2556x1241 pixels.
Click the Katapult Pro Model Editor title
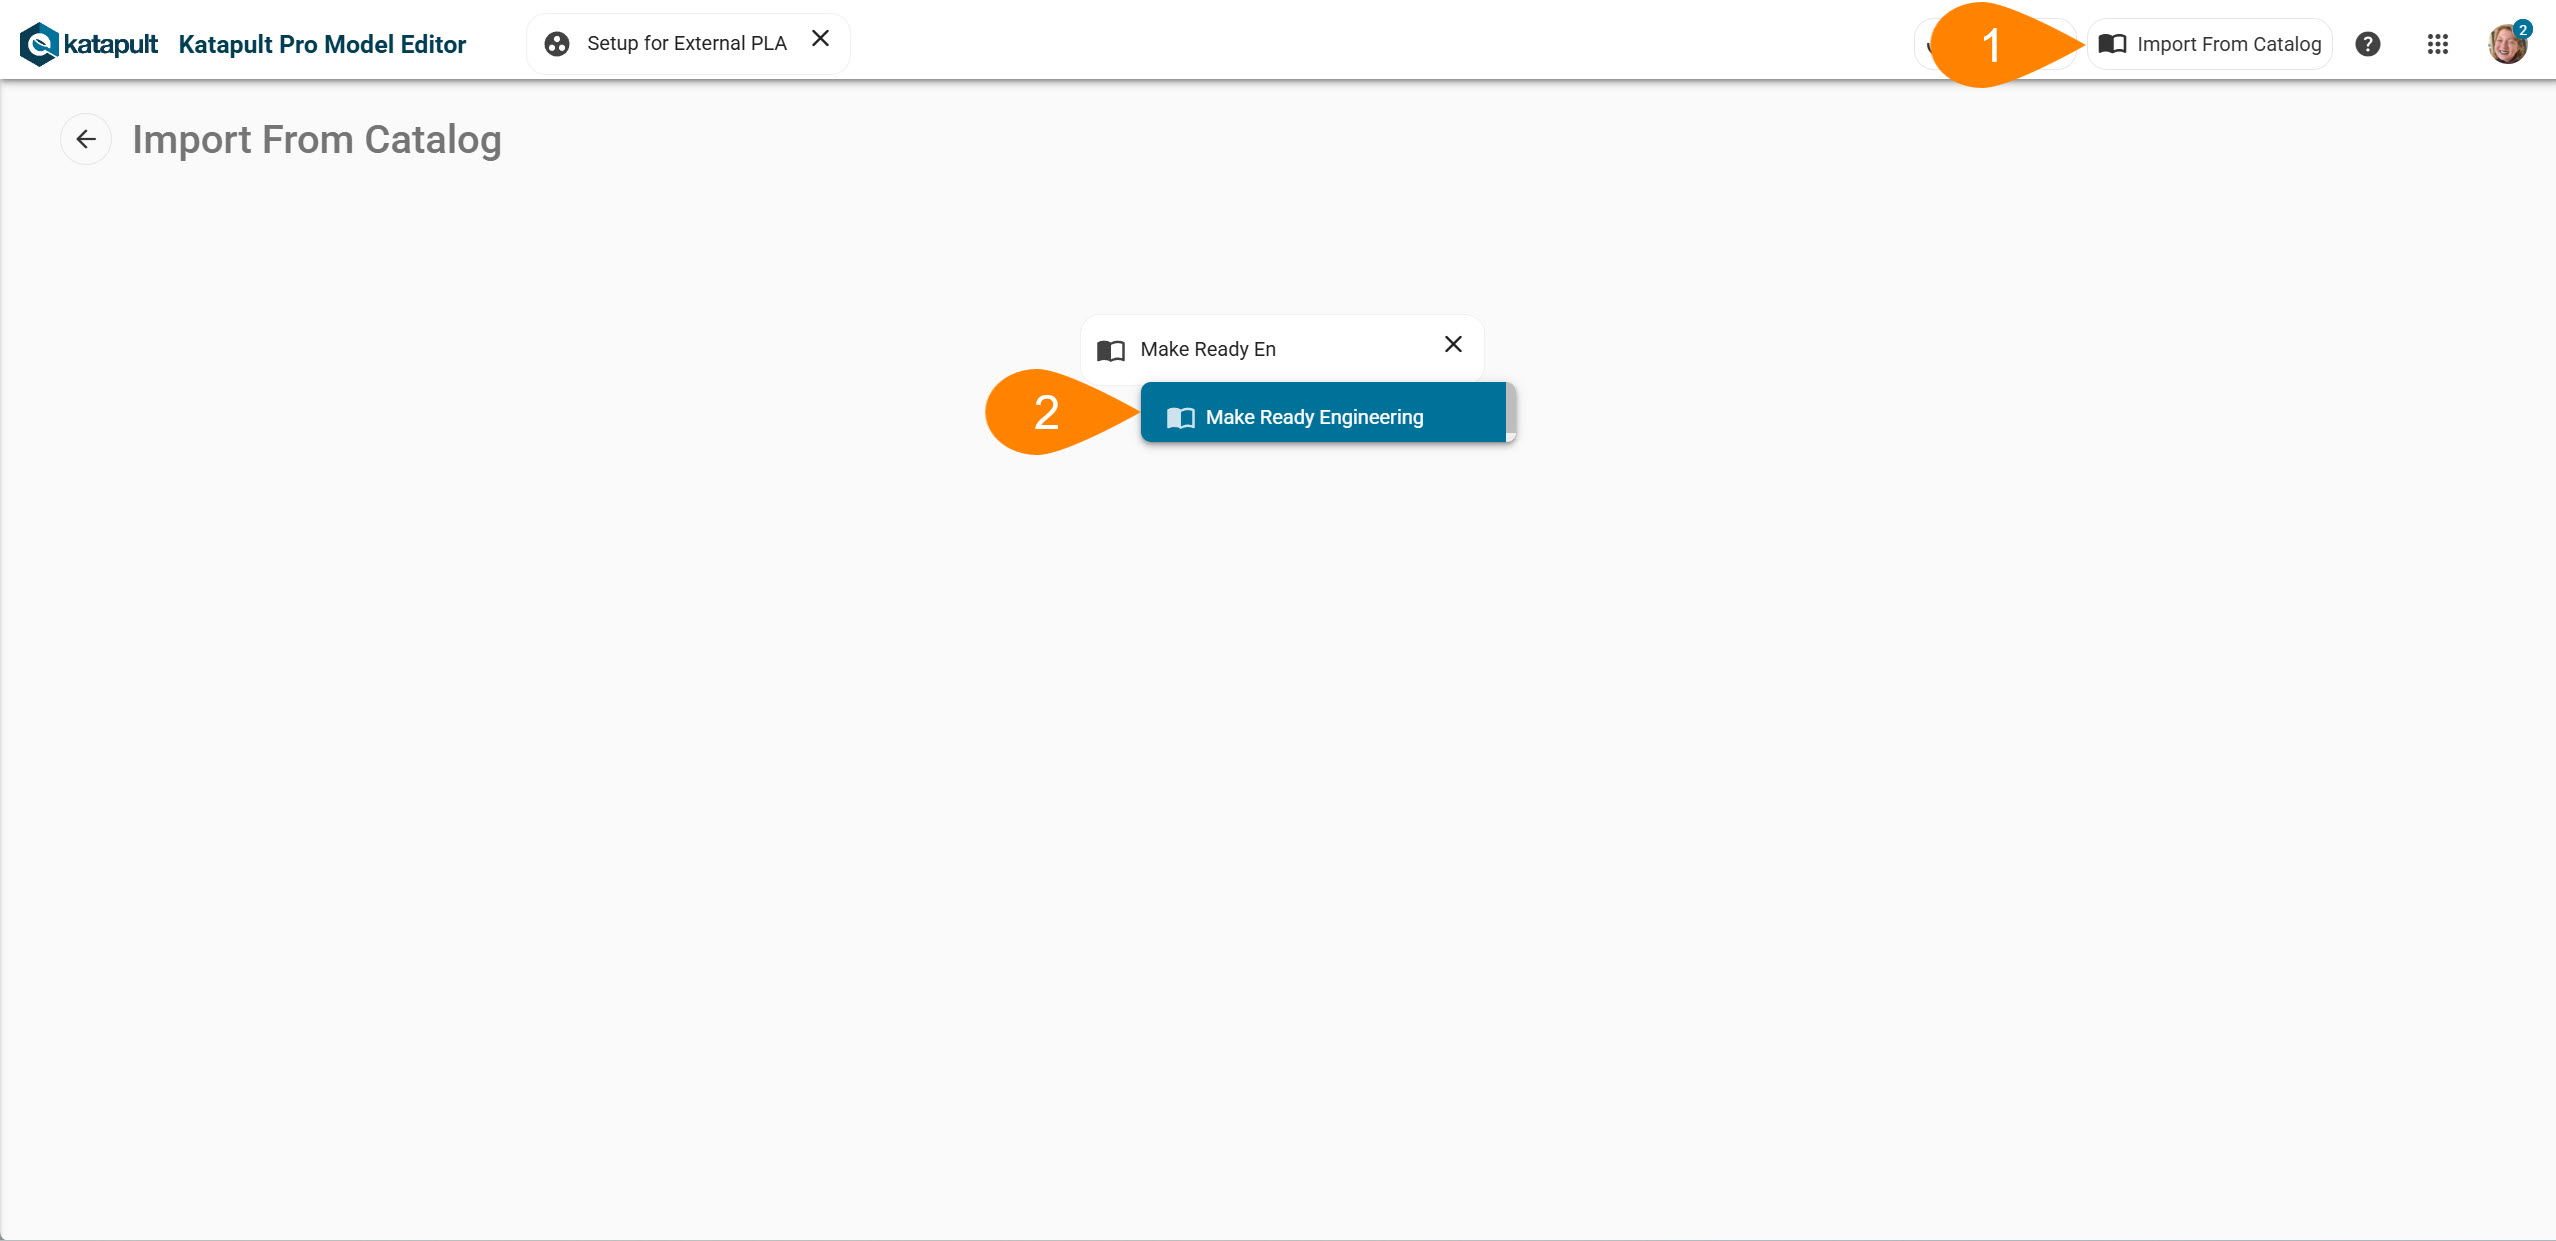pos(322,44)
